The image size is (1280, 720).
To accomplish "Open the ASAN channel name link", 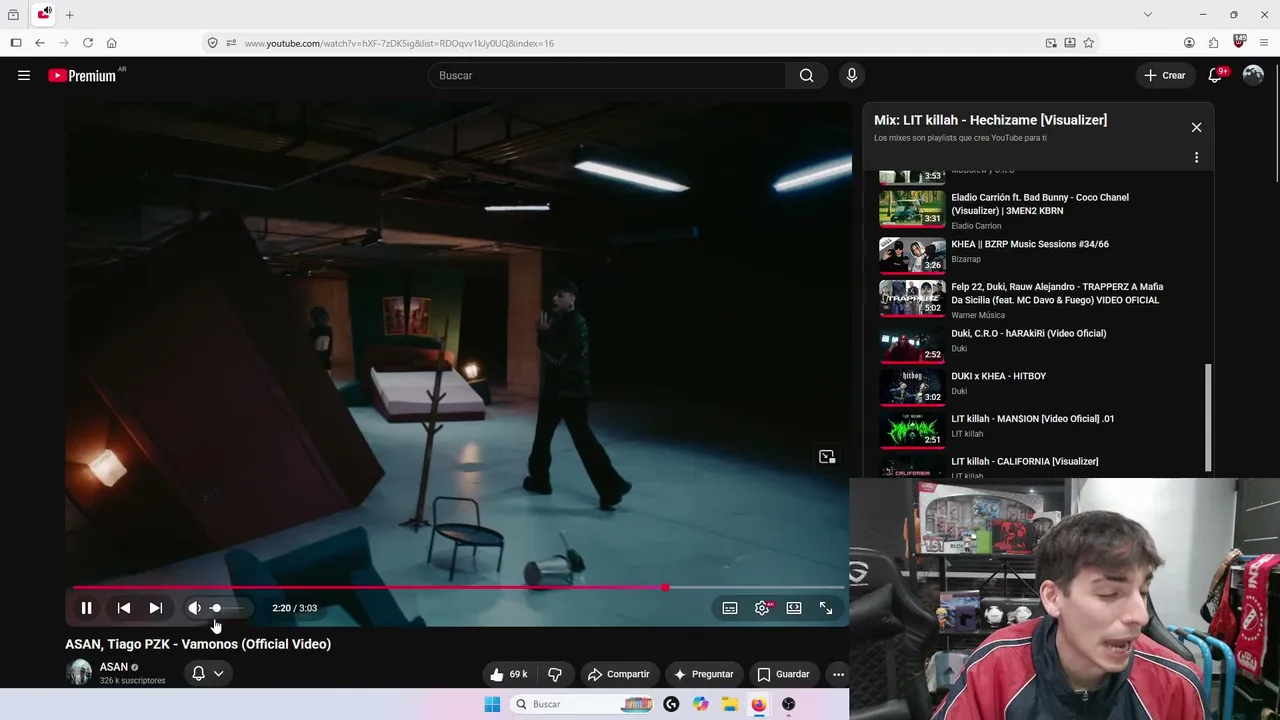I will click(114, 667).
